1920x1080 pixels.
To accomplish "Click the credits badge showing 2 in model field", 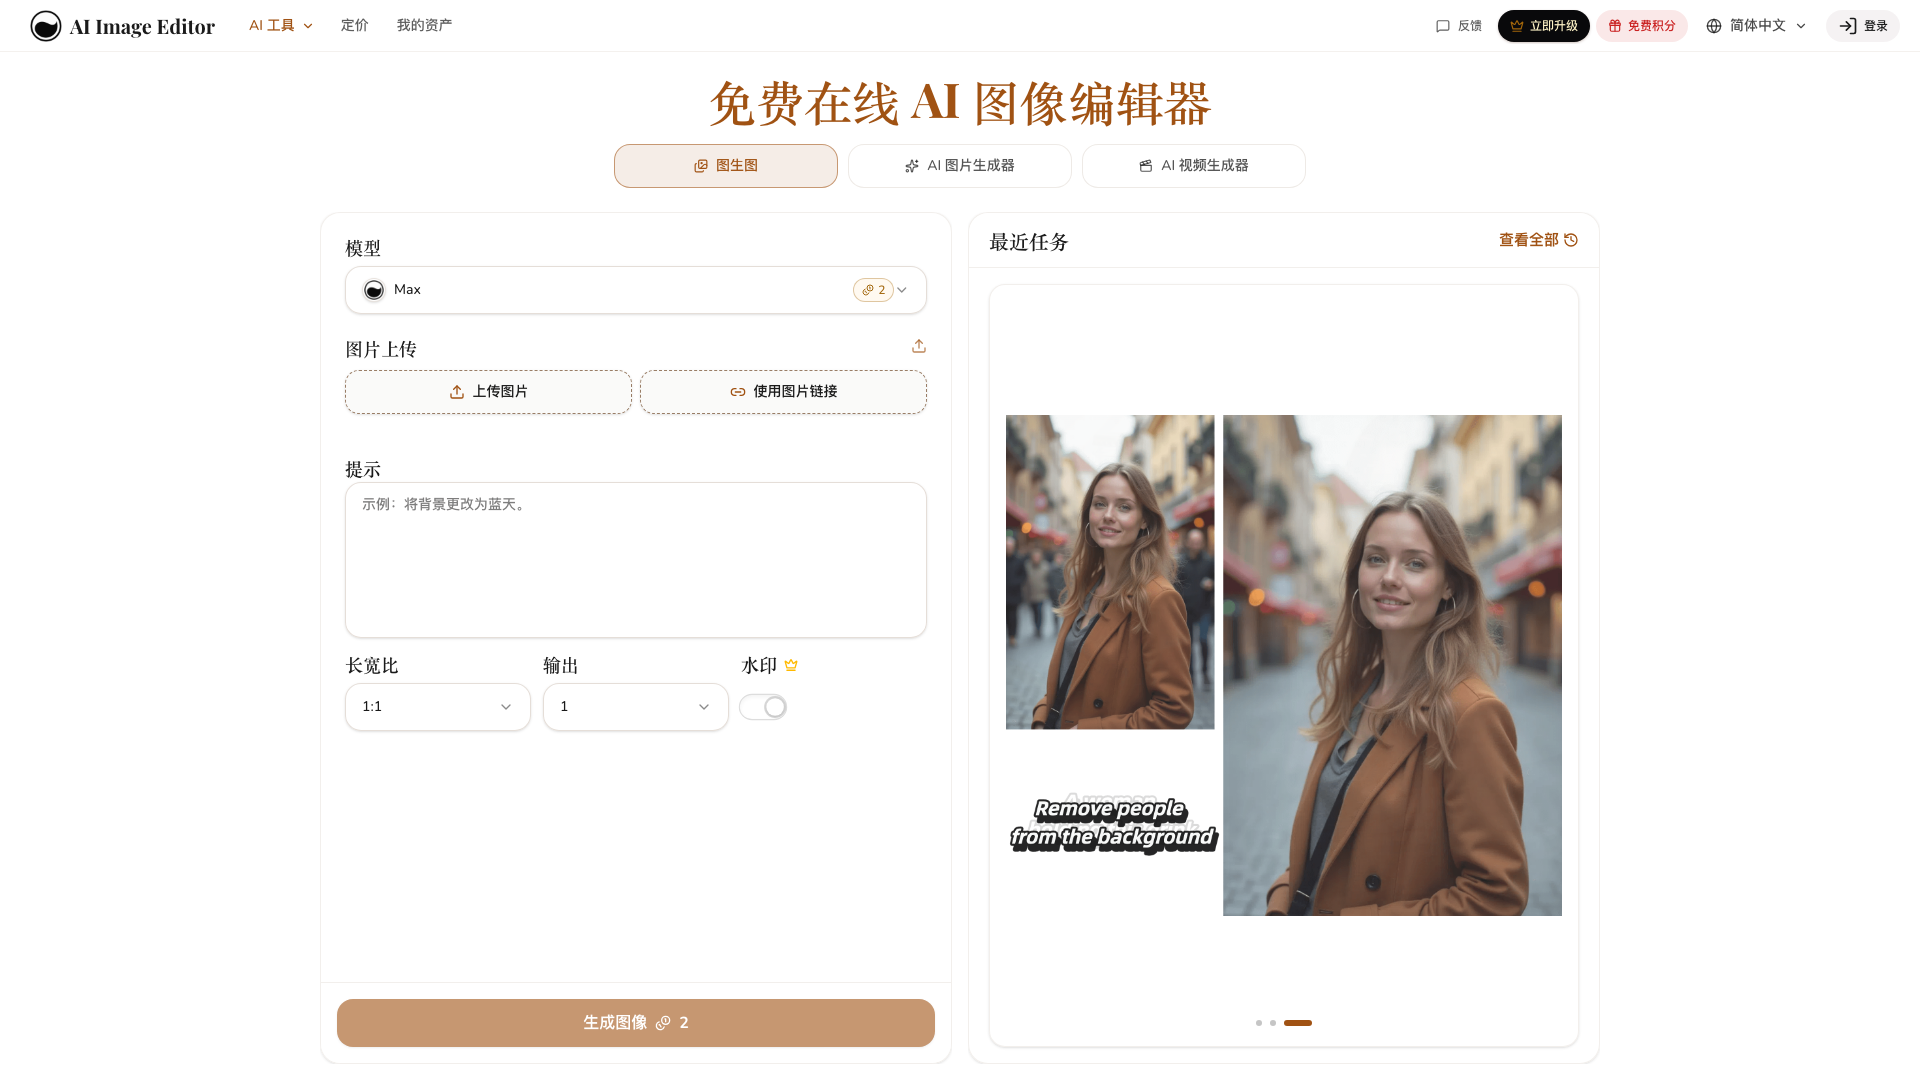I will (x=873, y=290).
